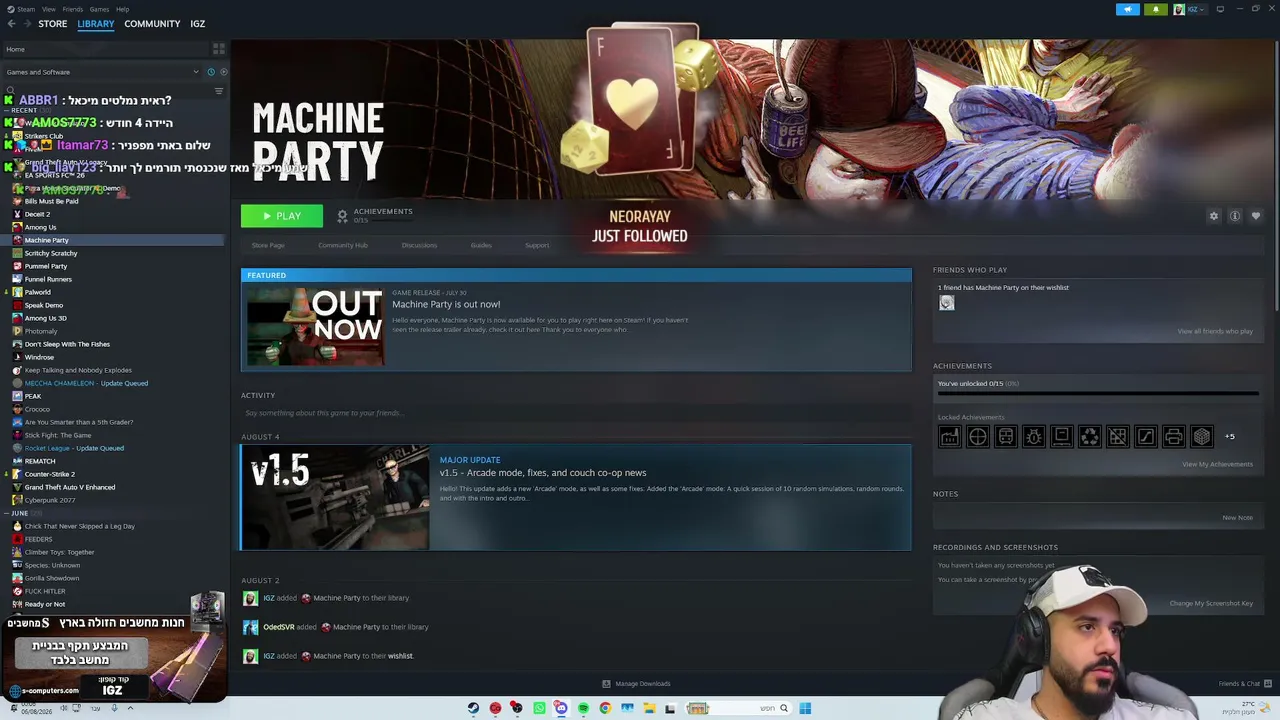The width and height of the screenshot is (1280, 720).
Task: Open the Community Hub tab
Action: [x=343, y=245]
